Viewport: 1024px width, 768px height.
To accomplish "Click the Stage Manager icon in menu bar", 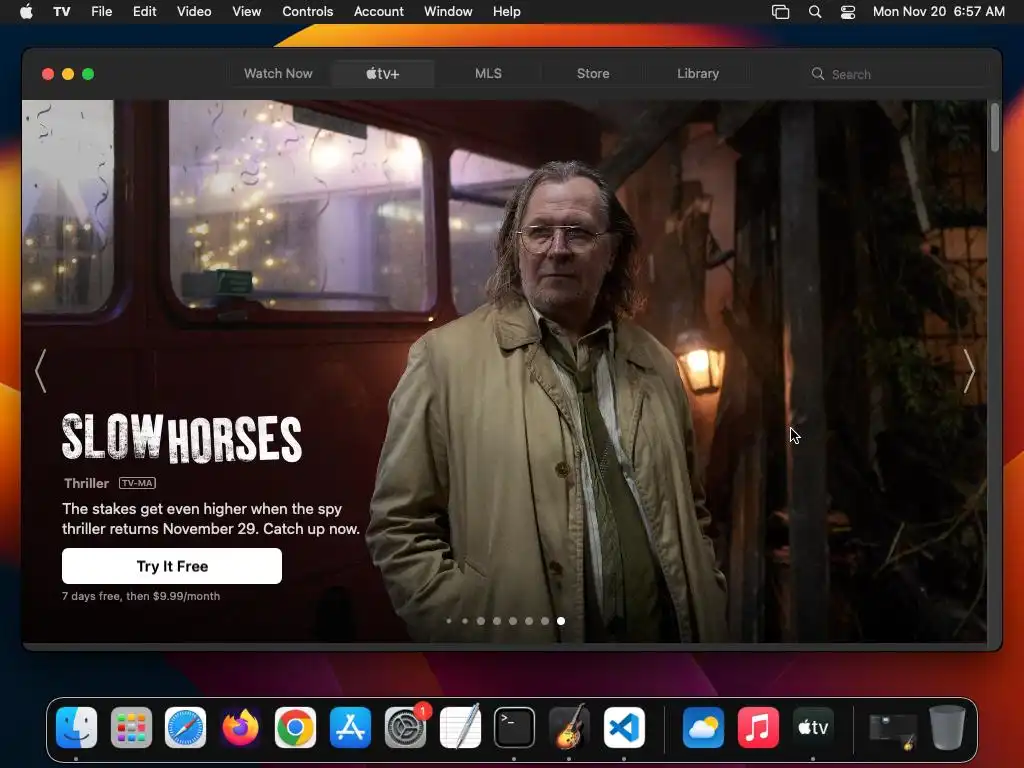I will point(780,11).
